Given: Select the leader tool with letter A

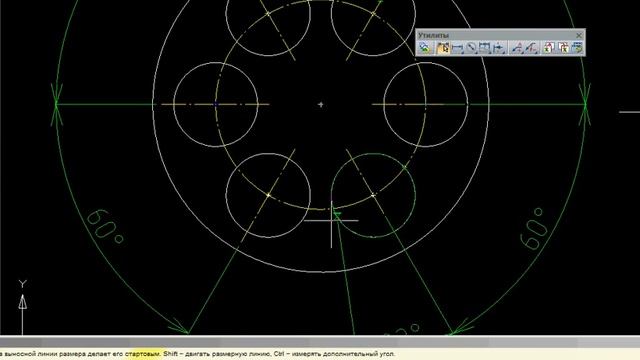Looking at the screenshot, I should [x=517, y=48].
